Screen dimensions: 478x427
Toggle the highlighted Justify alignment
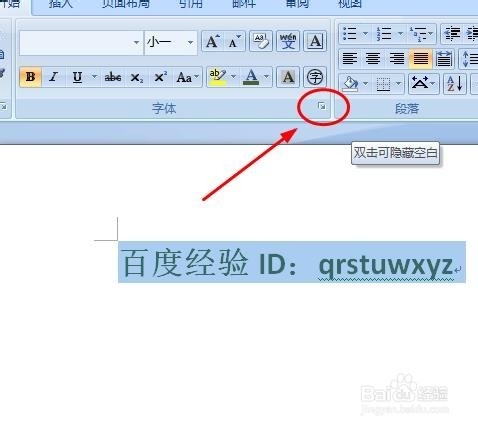pyautogui.click(x=420, y=59)
